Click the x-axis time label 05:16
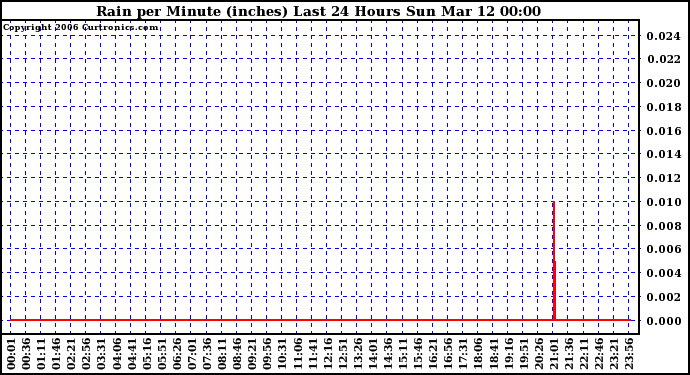This screenshot has height=375, width=690. 147,354
